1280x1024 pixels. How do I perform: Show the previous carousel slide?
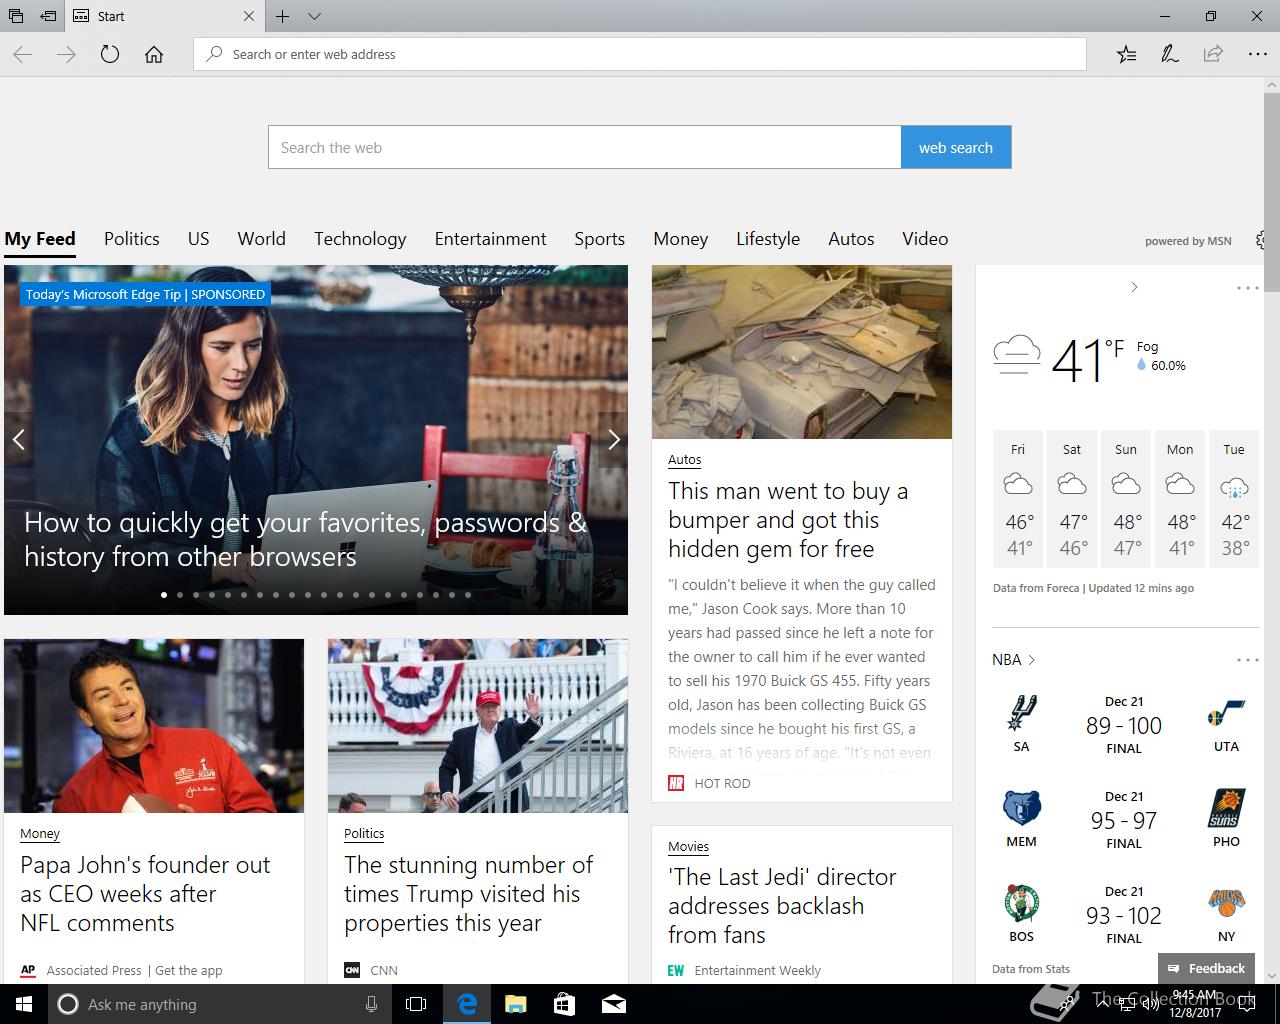click(18, 439)
